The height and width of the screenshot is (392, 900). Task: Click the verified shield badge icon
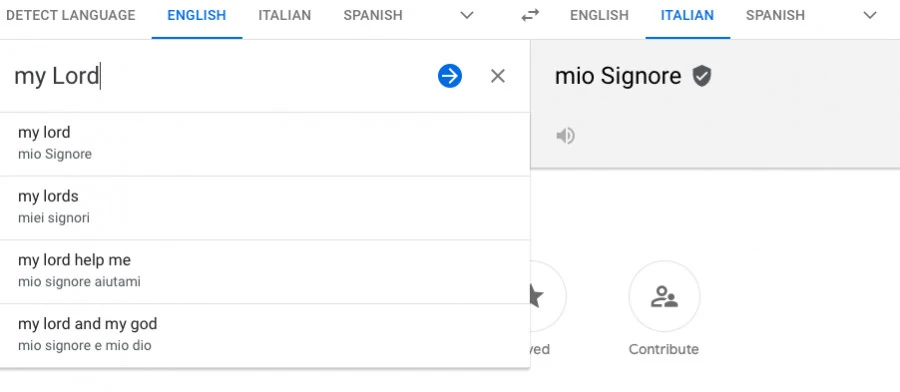(x=701, y=76)
